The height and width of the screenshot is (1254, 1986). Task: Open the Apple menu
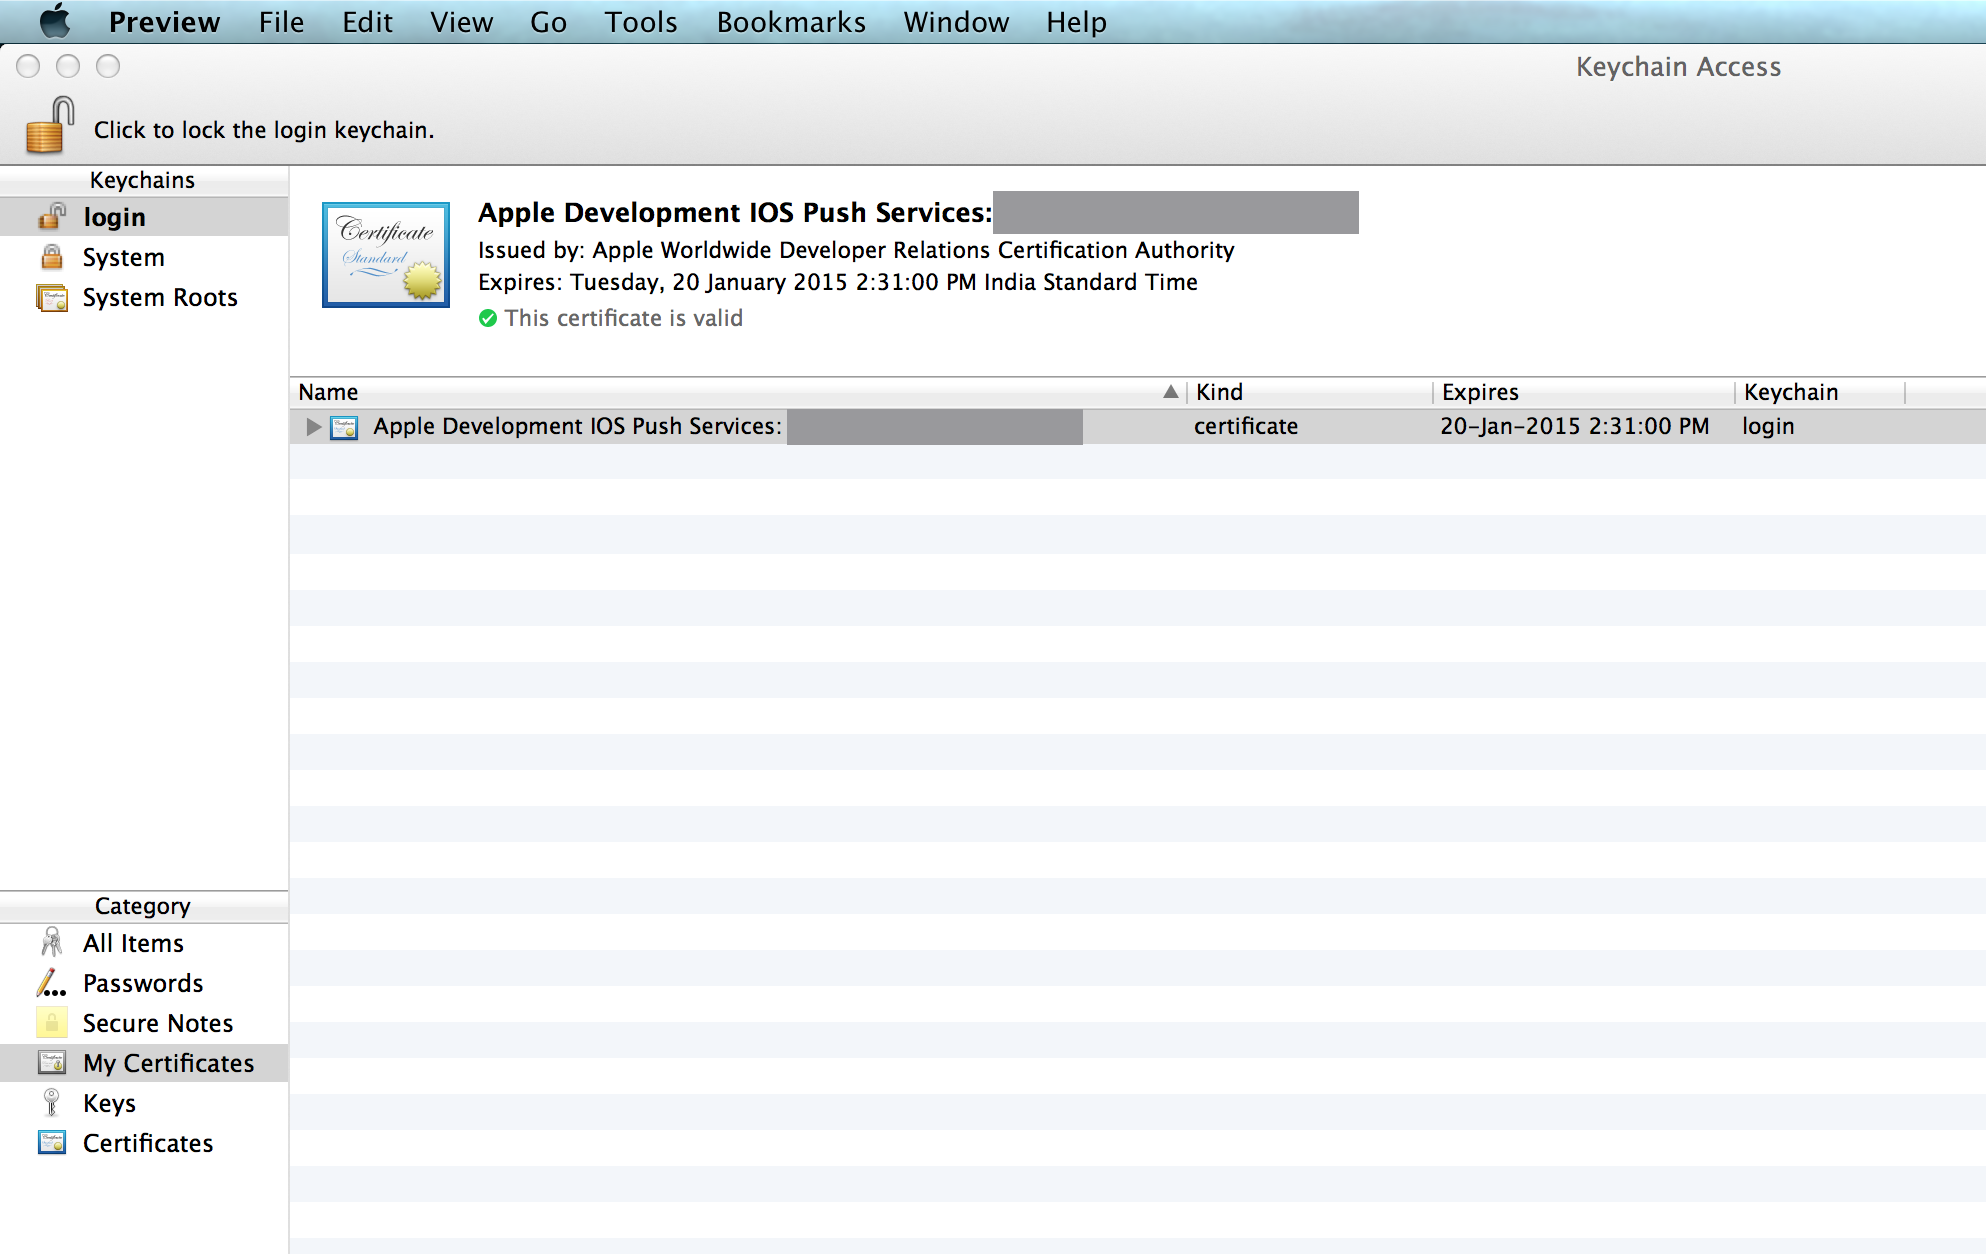[54, 21]
